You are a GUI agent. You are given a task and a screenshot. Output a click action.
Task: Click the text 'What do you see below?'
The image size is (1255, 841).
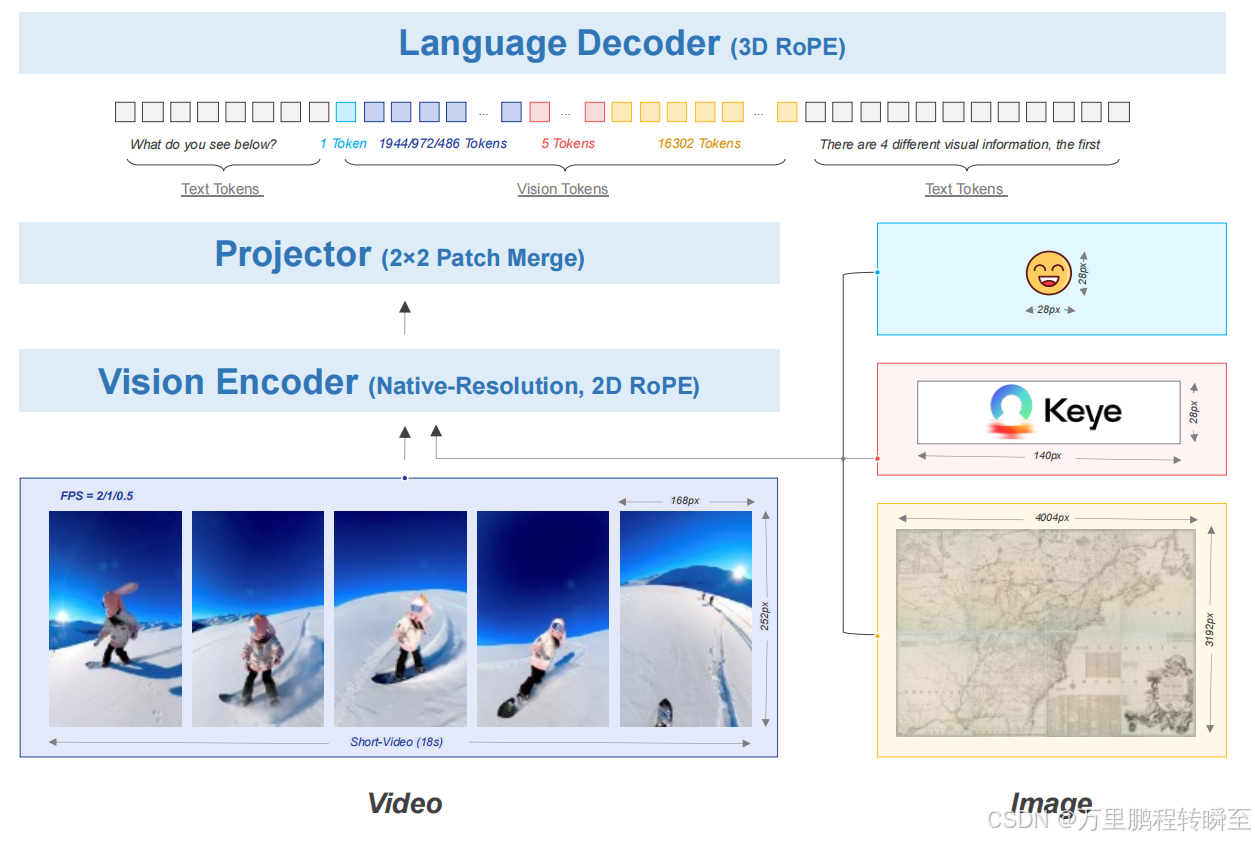(203, 144)
